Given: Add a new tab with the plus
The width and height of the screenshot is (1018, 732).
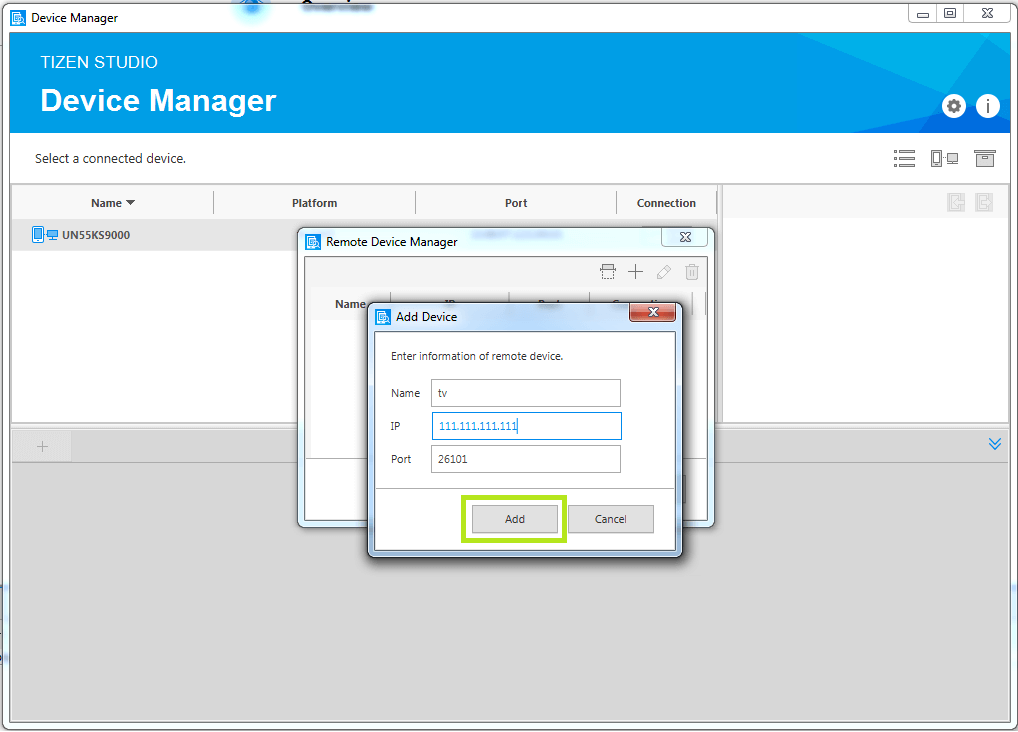Looking at the screenshot, I should 42,447.
